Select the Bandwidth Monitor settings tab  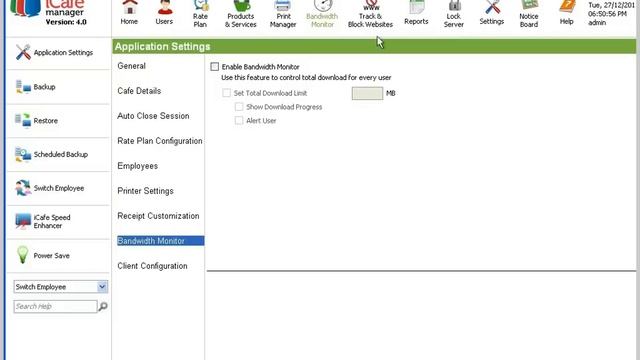point(160,241)
